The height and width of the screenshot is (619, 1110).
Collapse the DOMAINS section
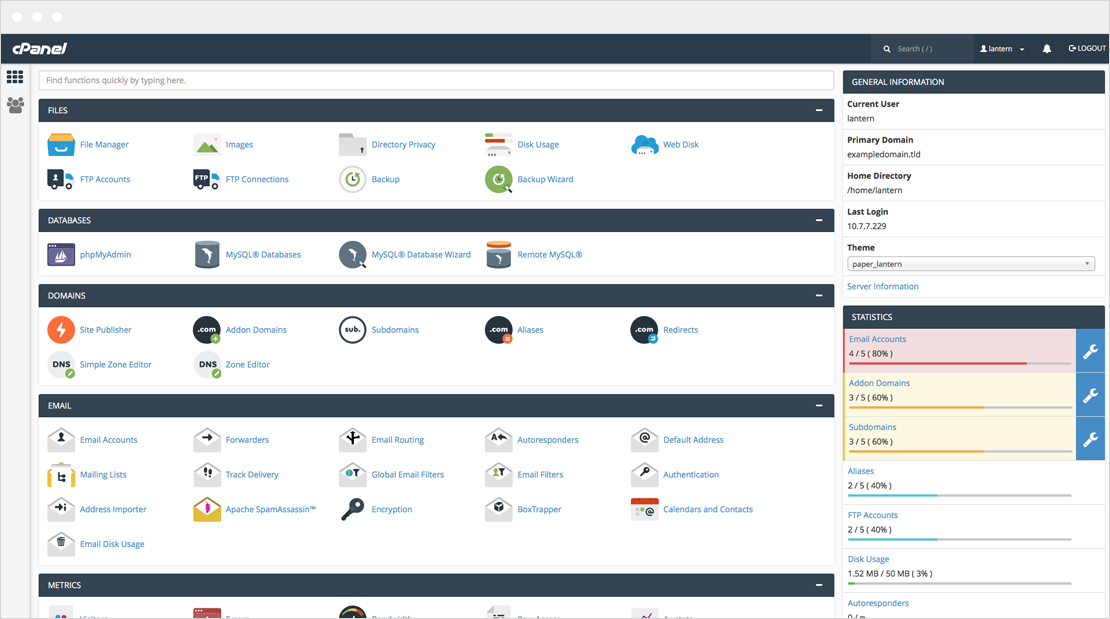[x=820, y=295]
